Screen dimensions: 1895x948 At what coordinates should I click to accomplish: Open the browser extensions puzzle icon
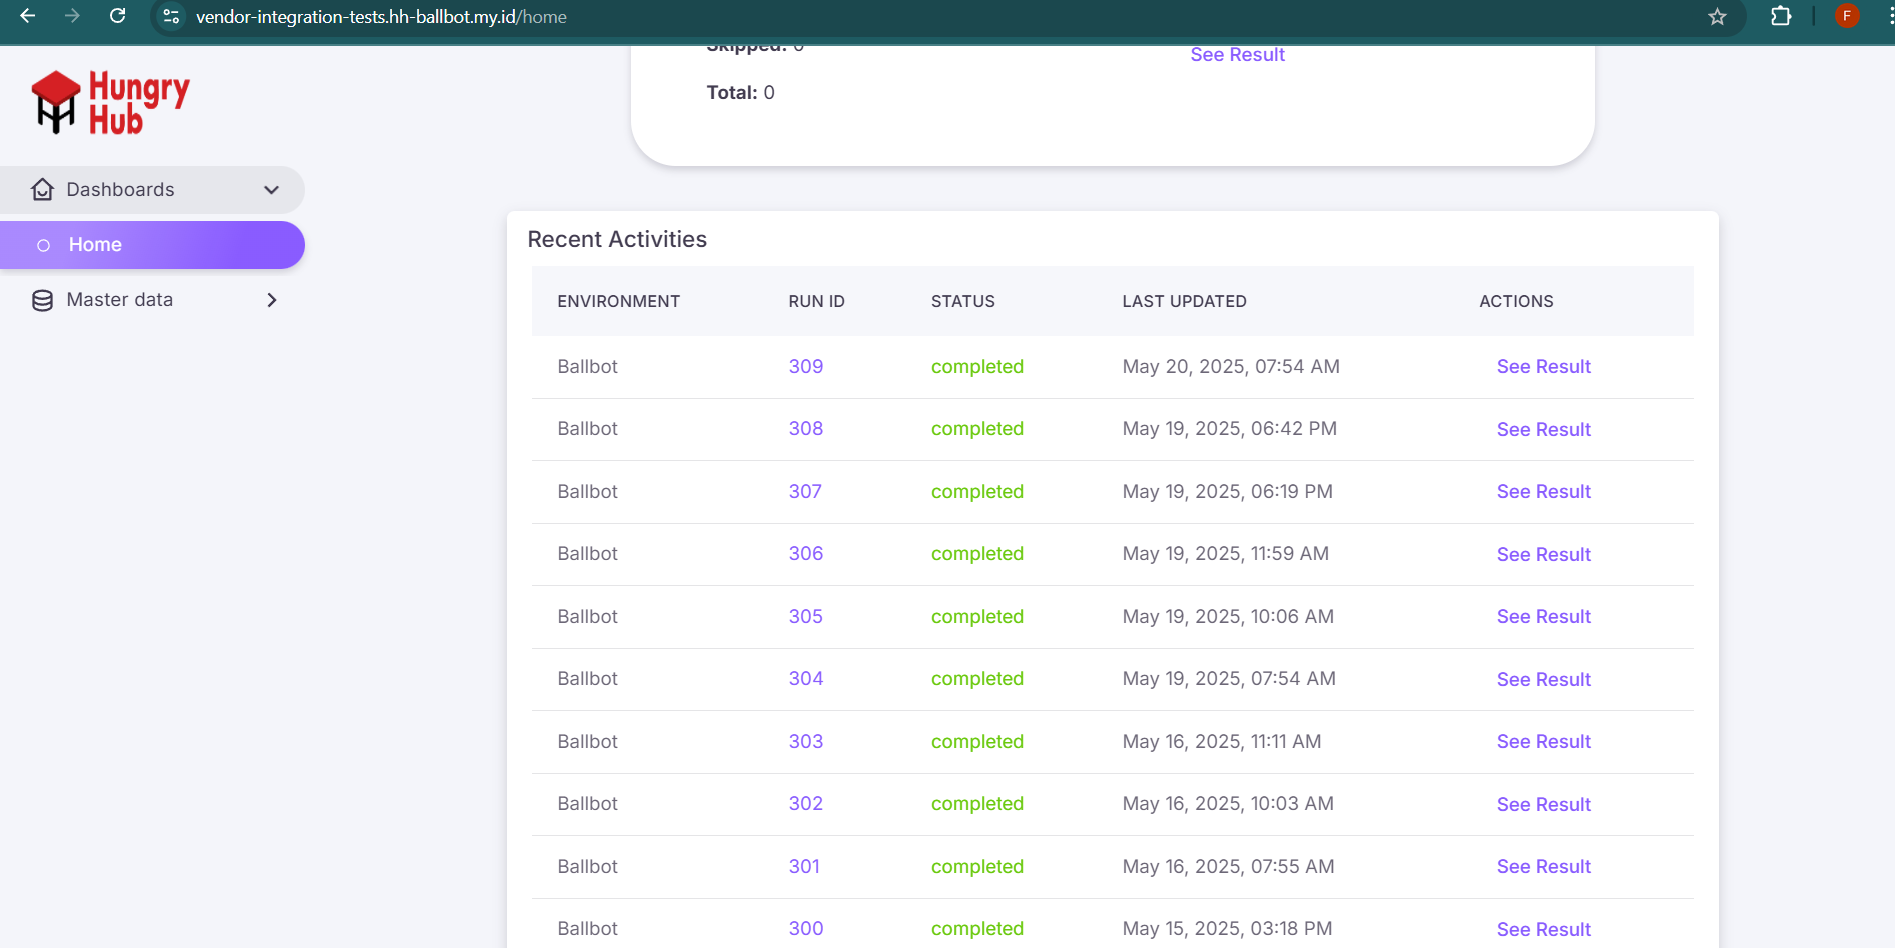[1780, 16]
